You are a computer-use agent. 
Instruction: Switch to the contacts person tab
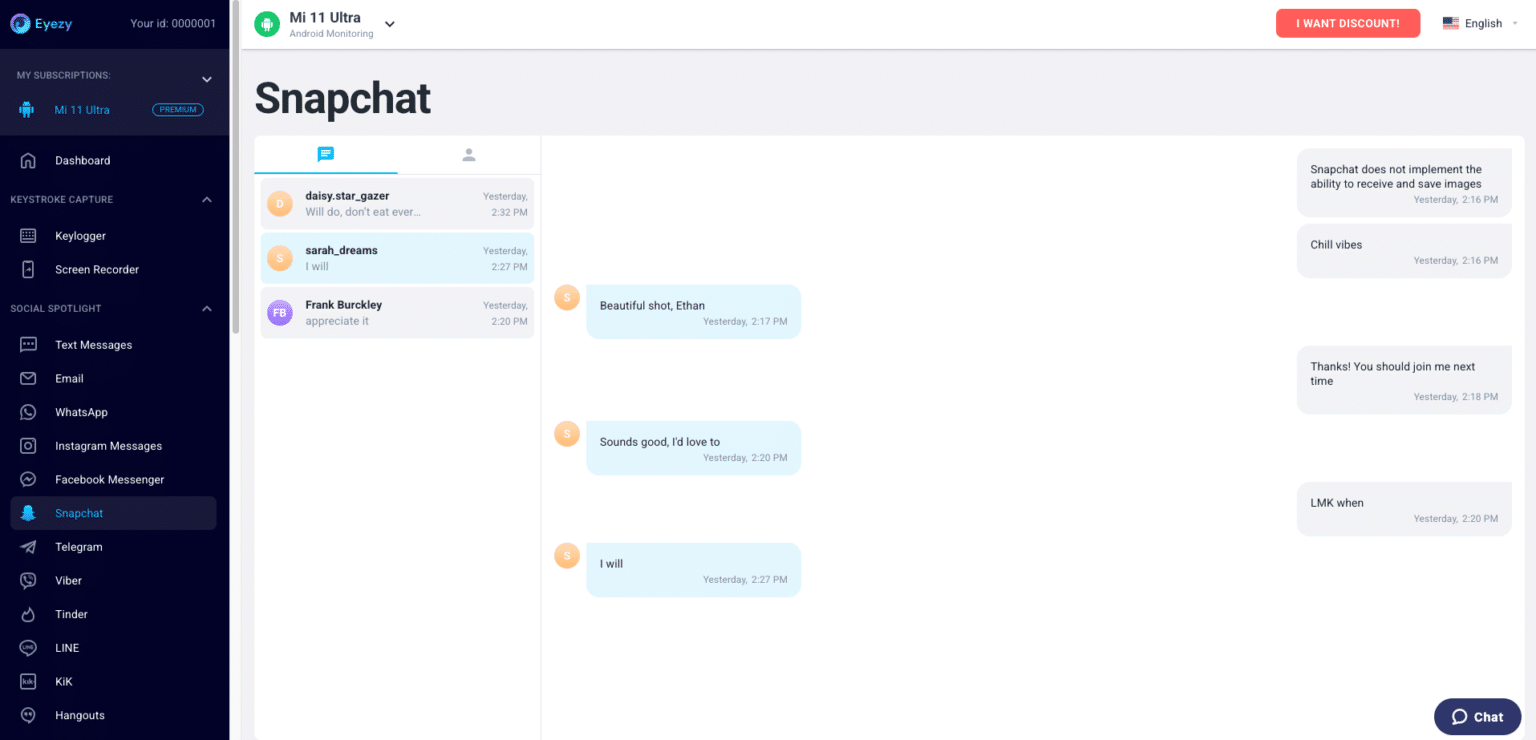tap(469, 155)
